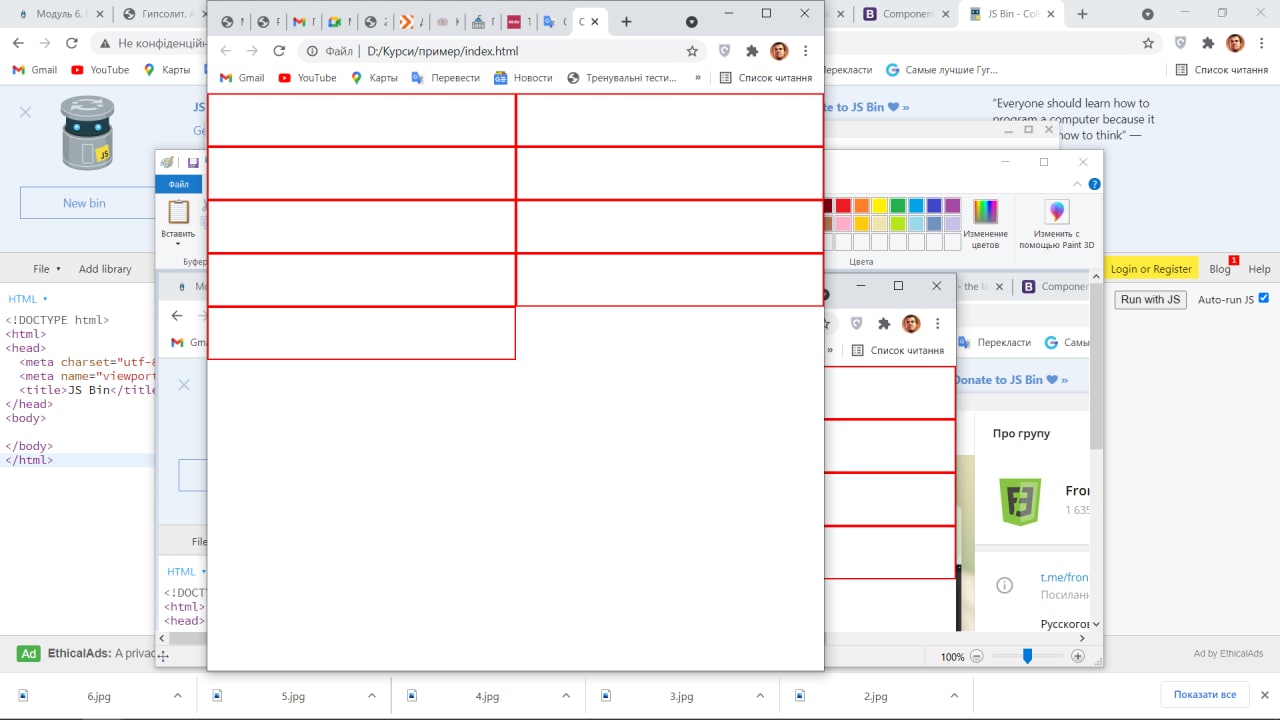Toggle Auto-run JS checkbox
The image size is (1280, 720).
coord(1263,298)
